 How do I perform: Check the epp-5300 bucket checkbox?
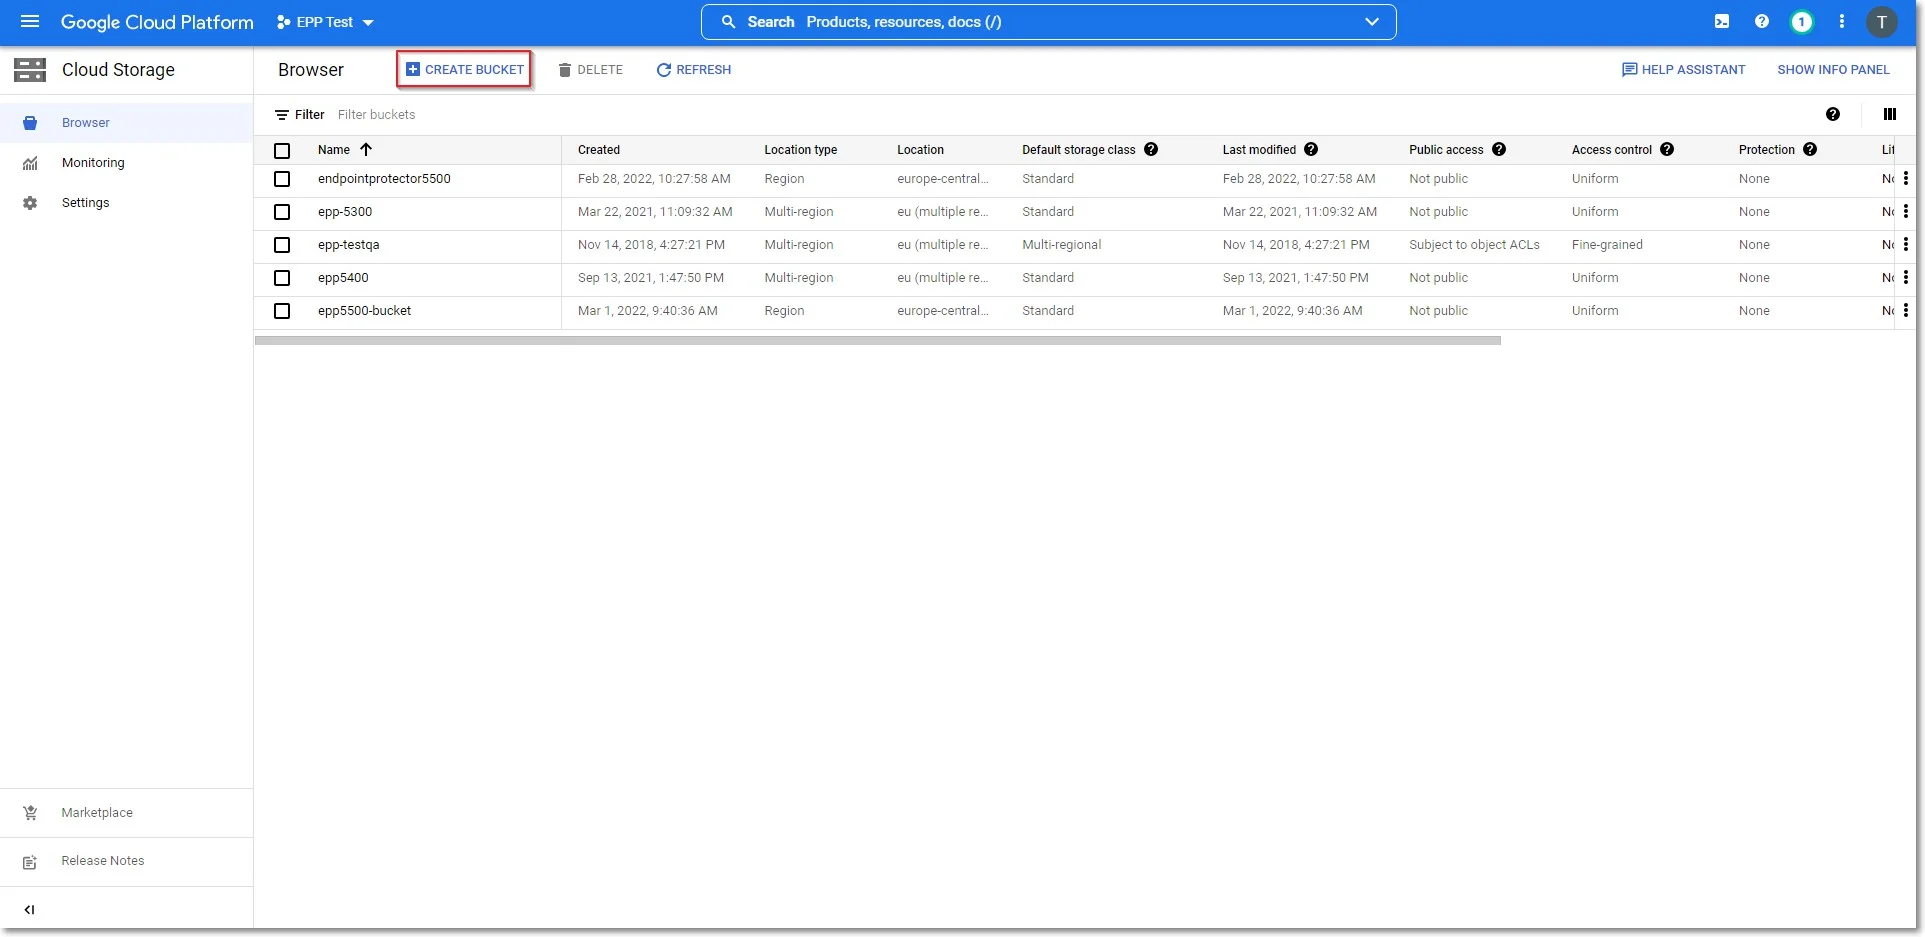coord(282,212)
